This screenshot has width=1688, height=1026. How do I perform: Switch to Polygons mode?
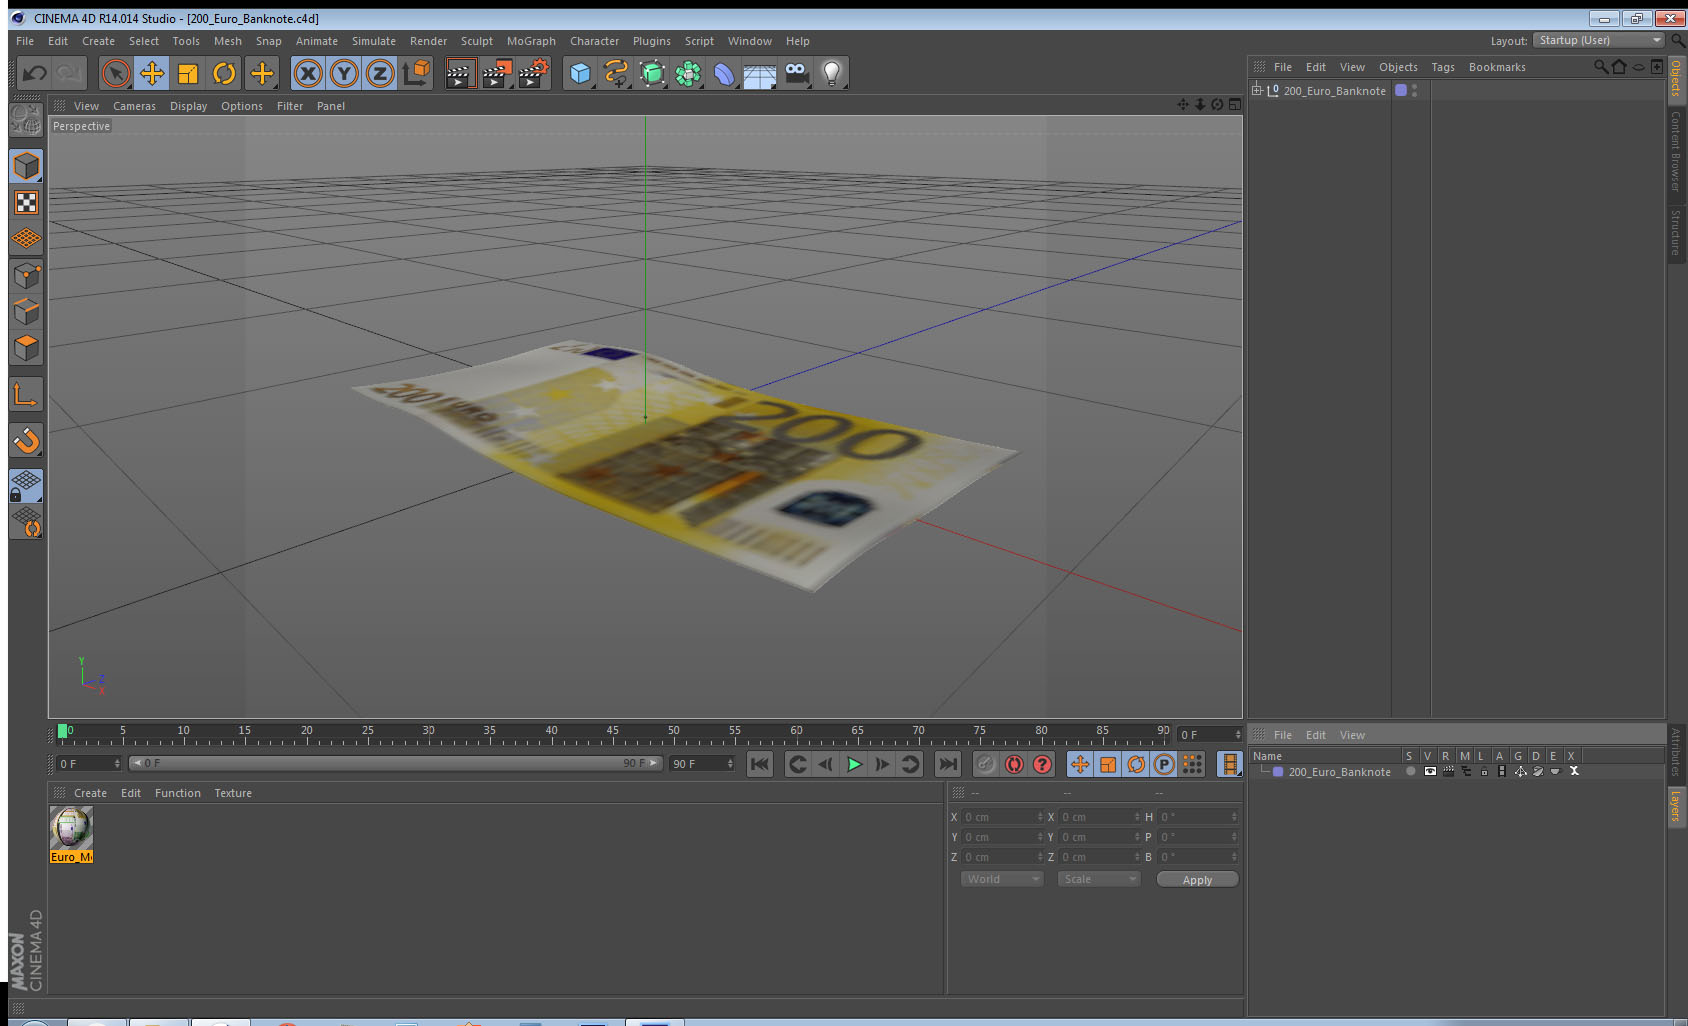coord(26,348)
